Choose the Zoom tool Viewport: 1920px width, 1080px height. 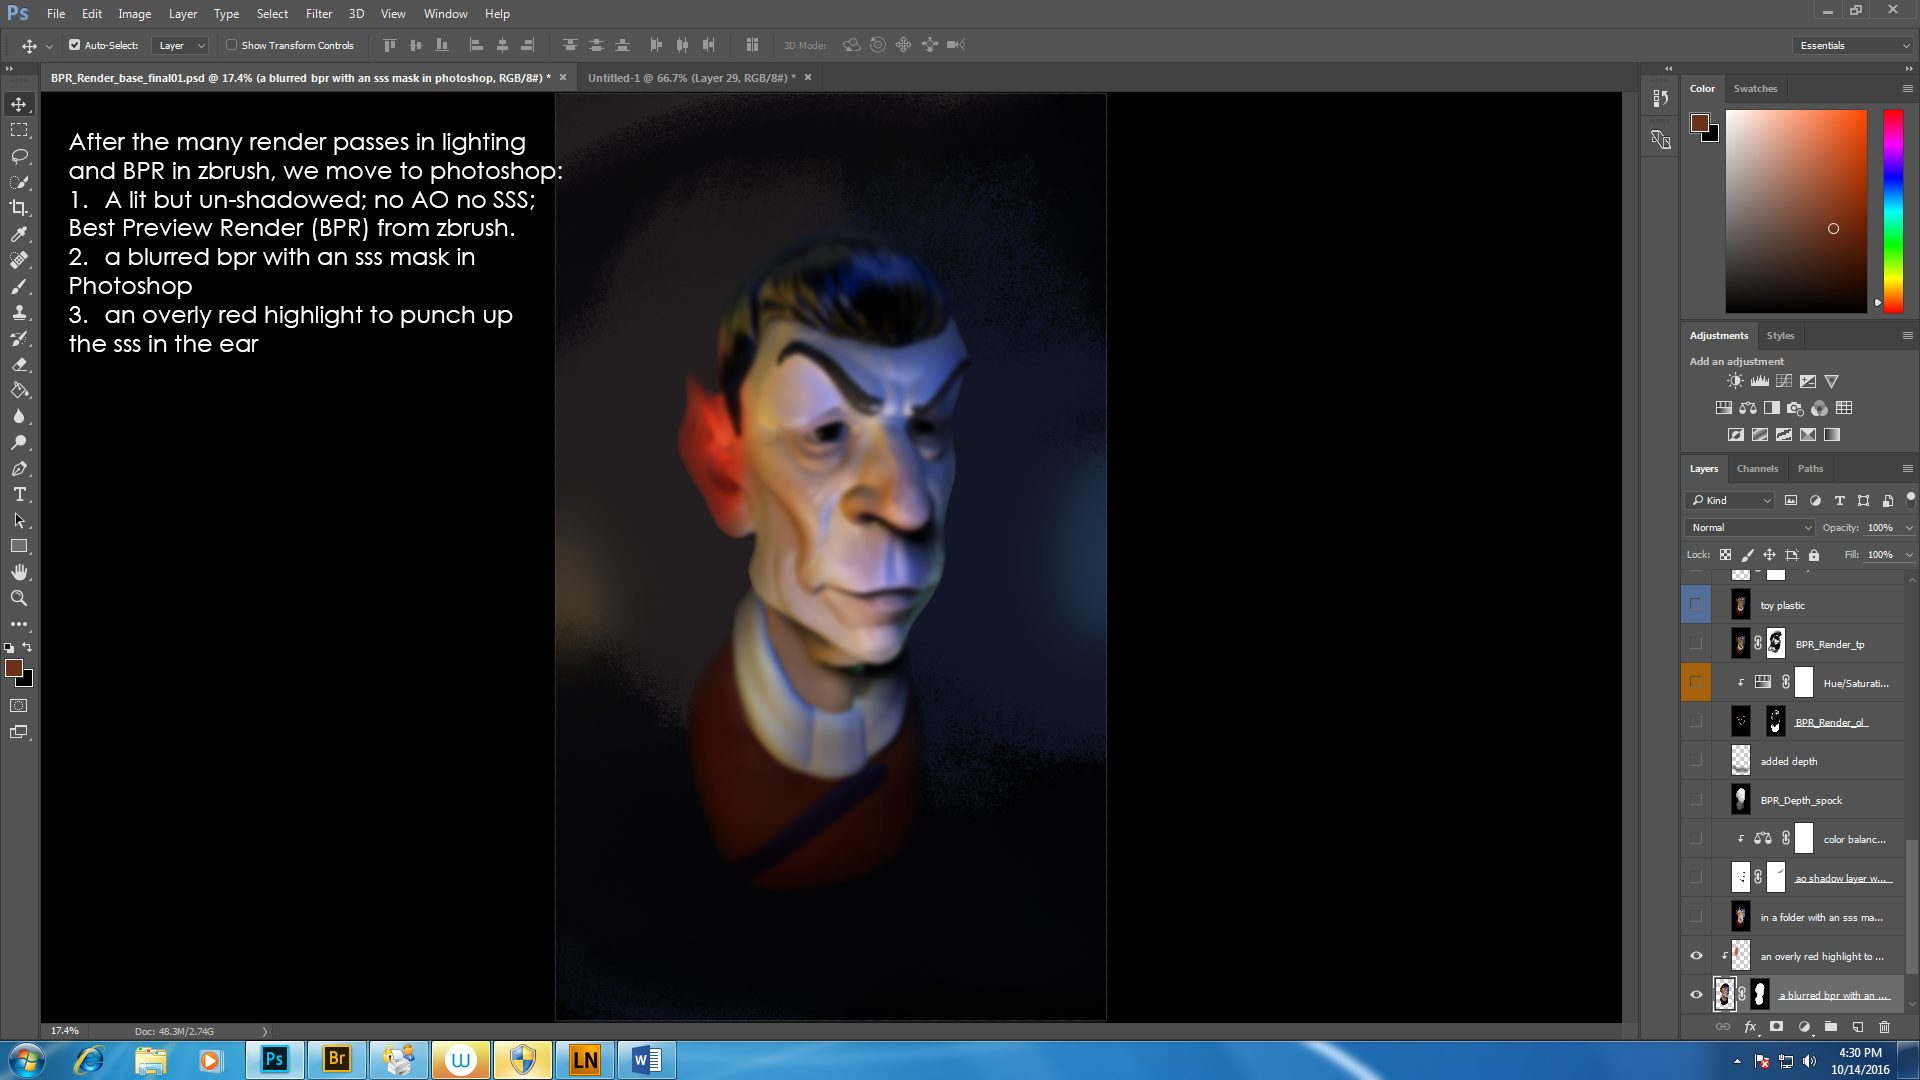tap(19, 598)
